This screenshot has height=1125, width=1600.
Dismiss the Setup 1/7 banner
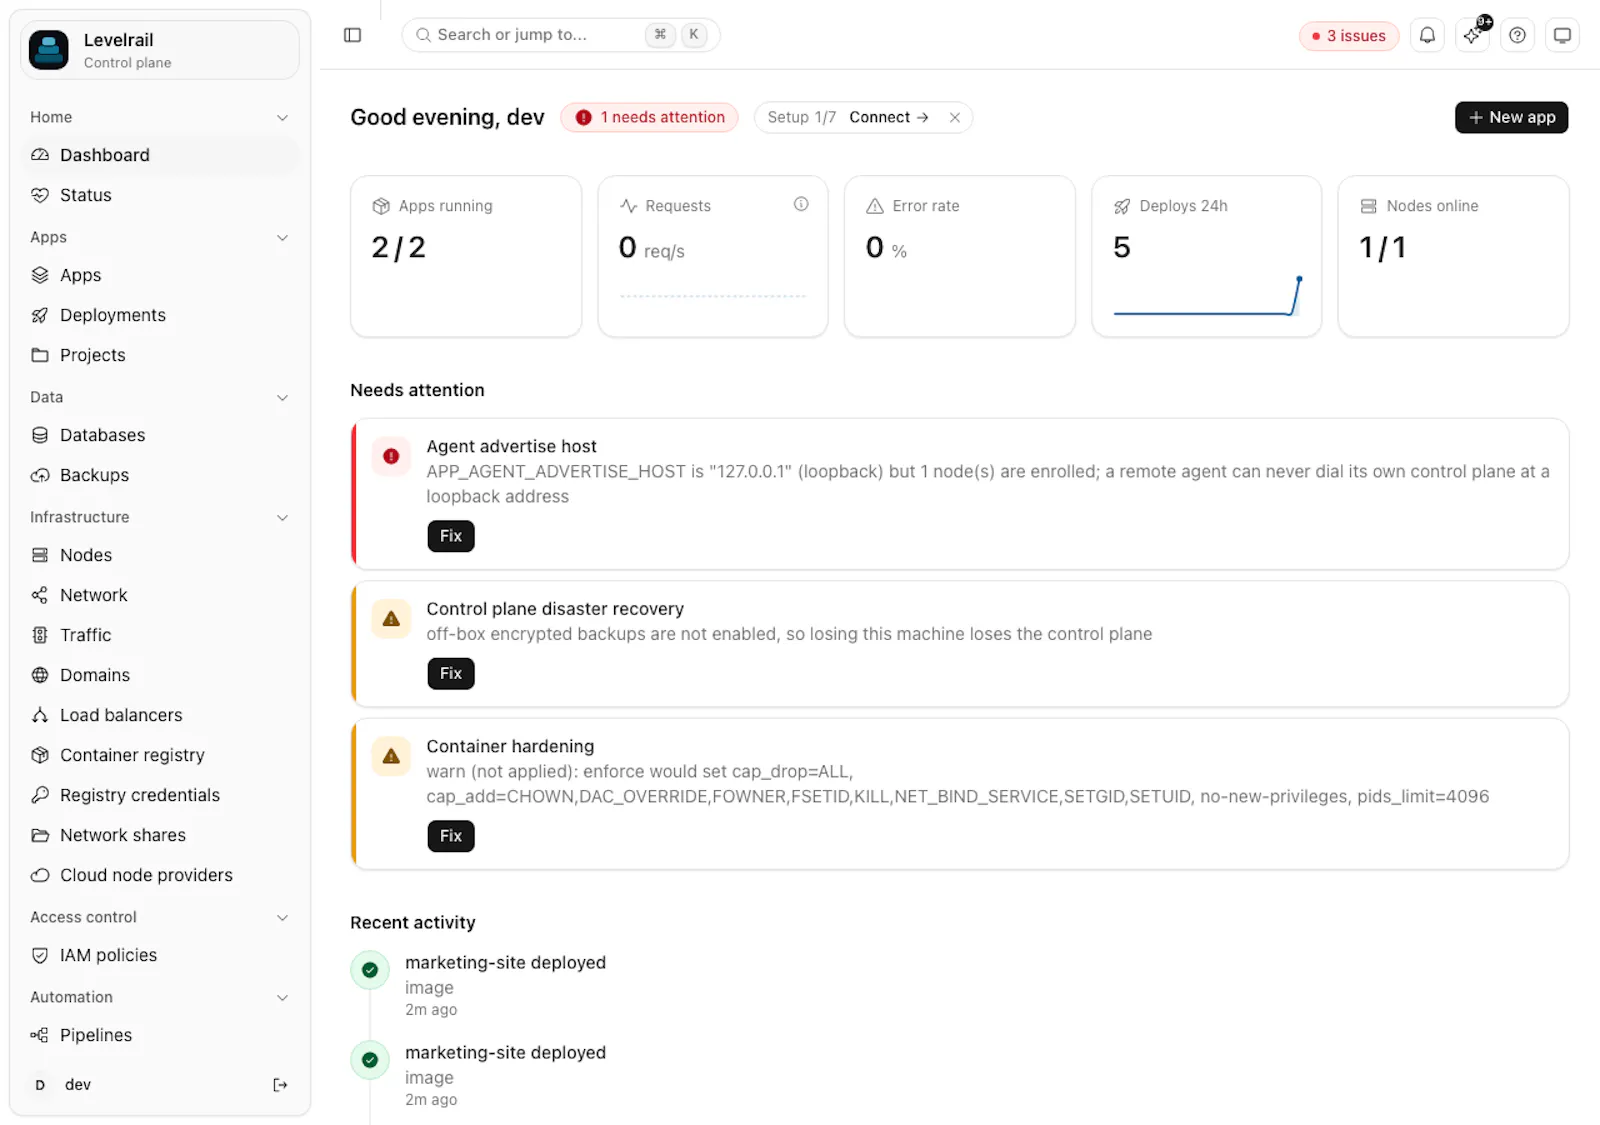pyautogui.click(x=955, y=117)
